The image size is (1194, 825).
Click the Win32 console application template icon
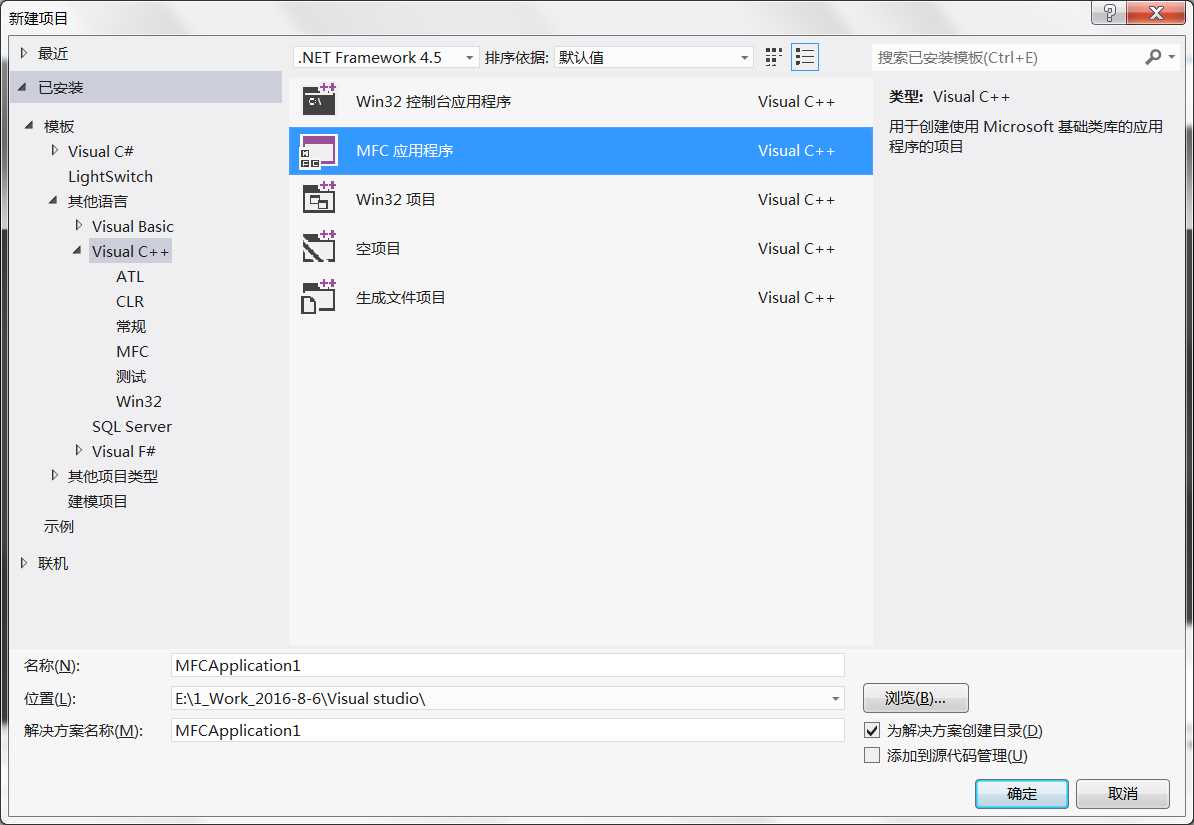(x=319, y=101)
